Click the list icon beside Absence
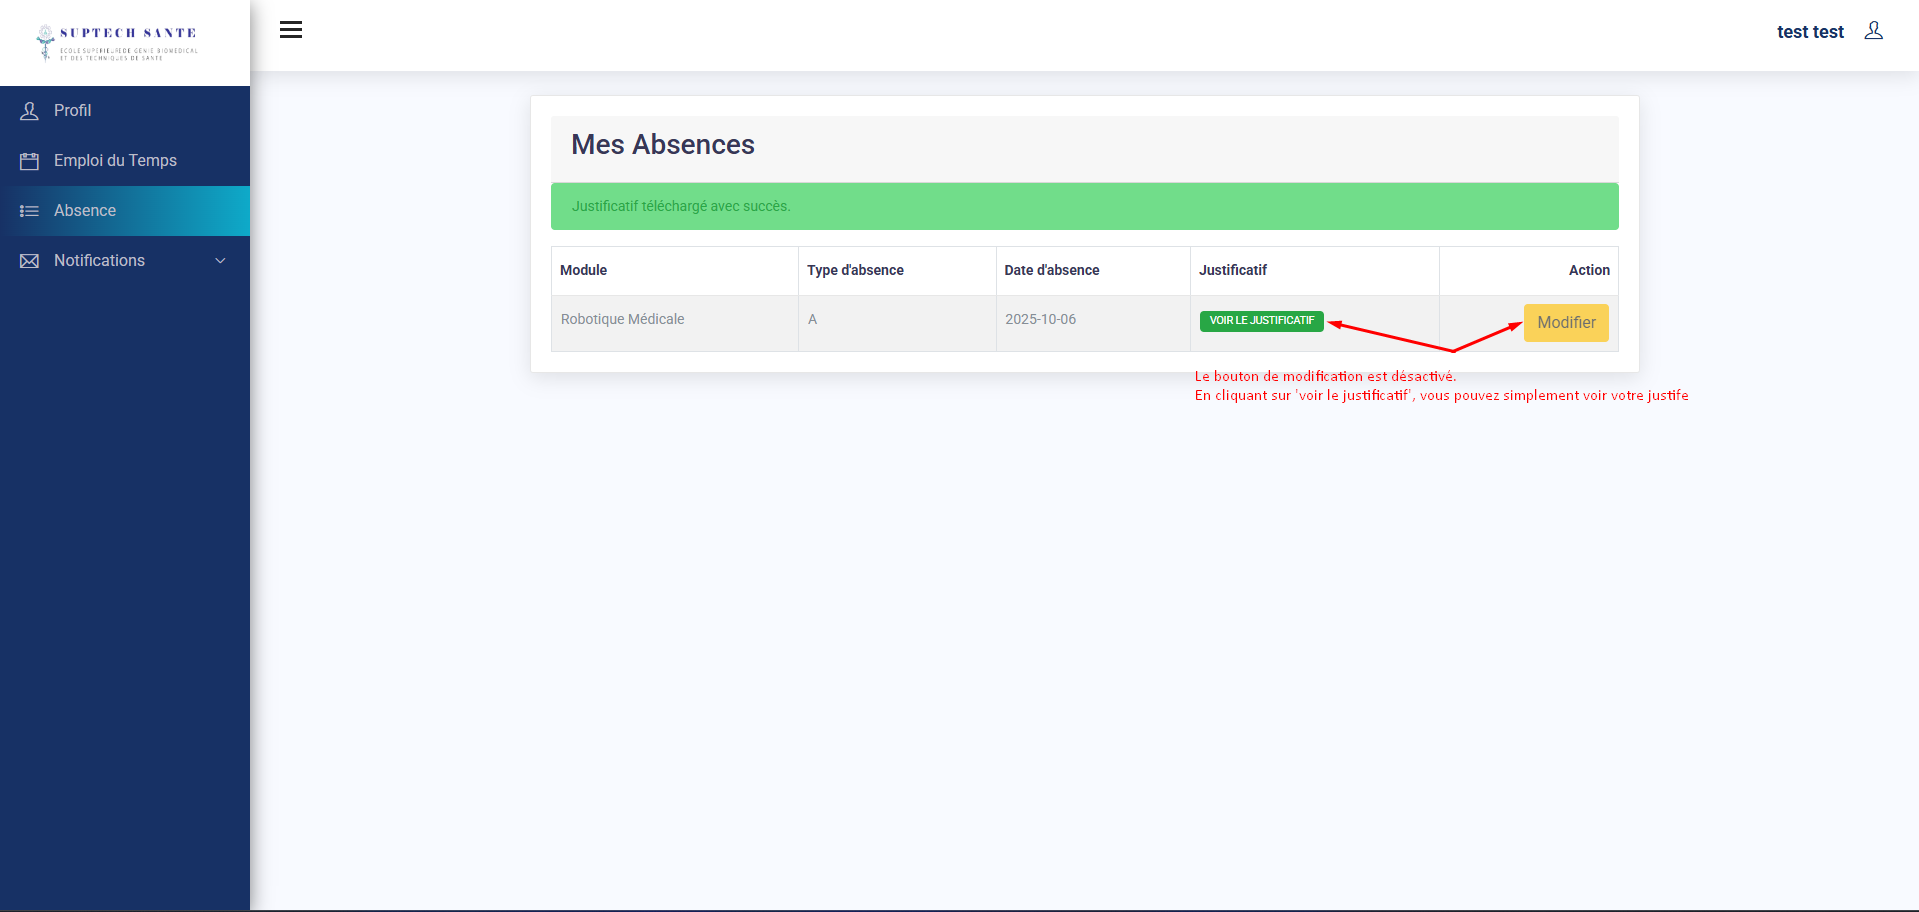This screenshot has width=1919, height=912. pos(30,211)
